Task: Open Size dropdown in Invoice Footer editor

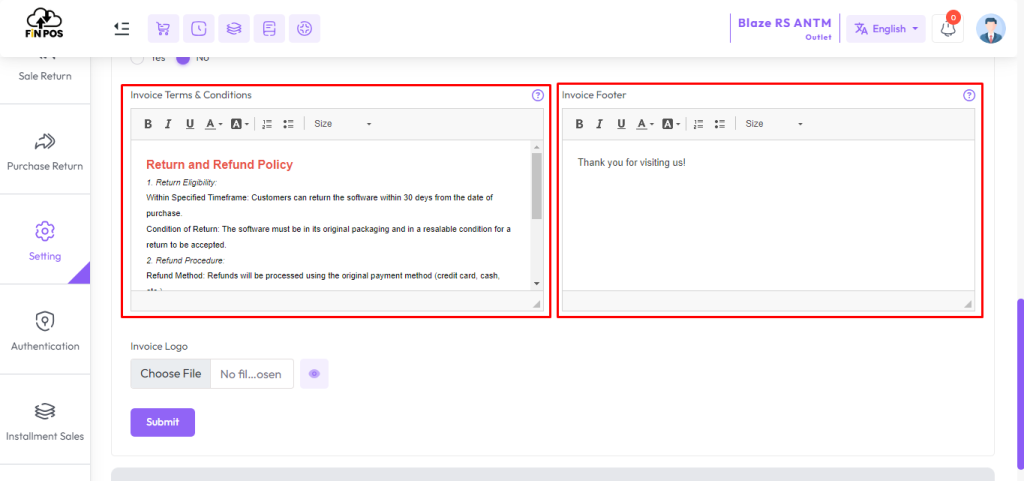Action: point(774,124)
